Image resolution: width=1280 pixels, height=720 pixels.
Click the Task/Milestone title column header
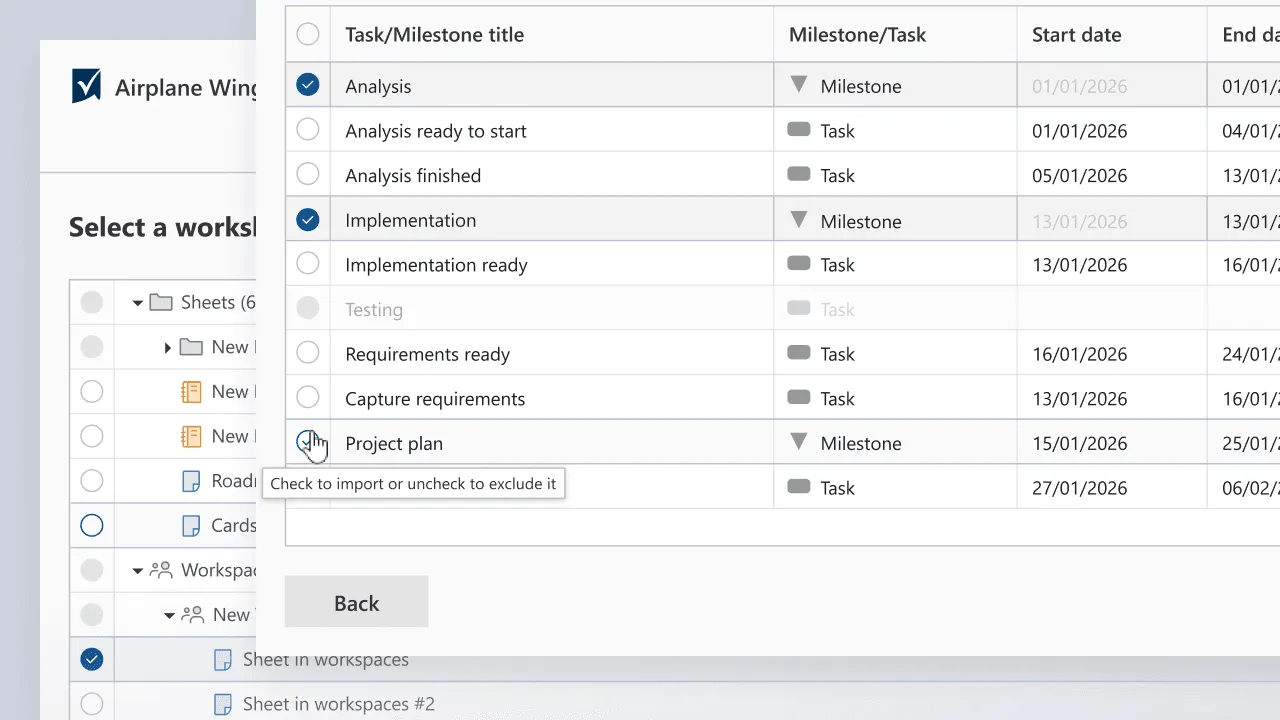[x=434, y=35]
